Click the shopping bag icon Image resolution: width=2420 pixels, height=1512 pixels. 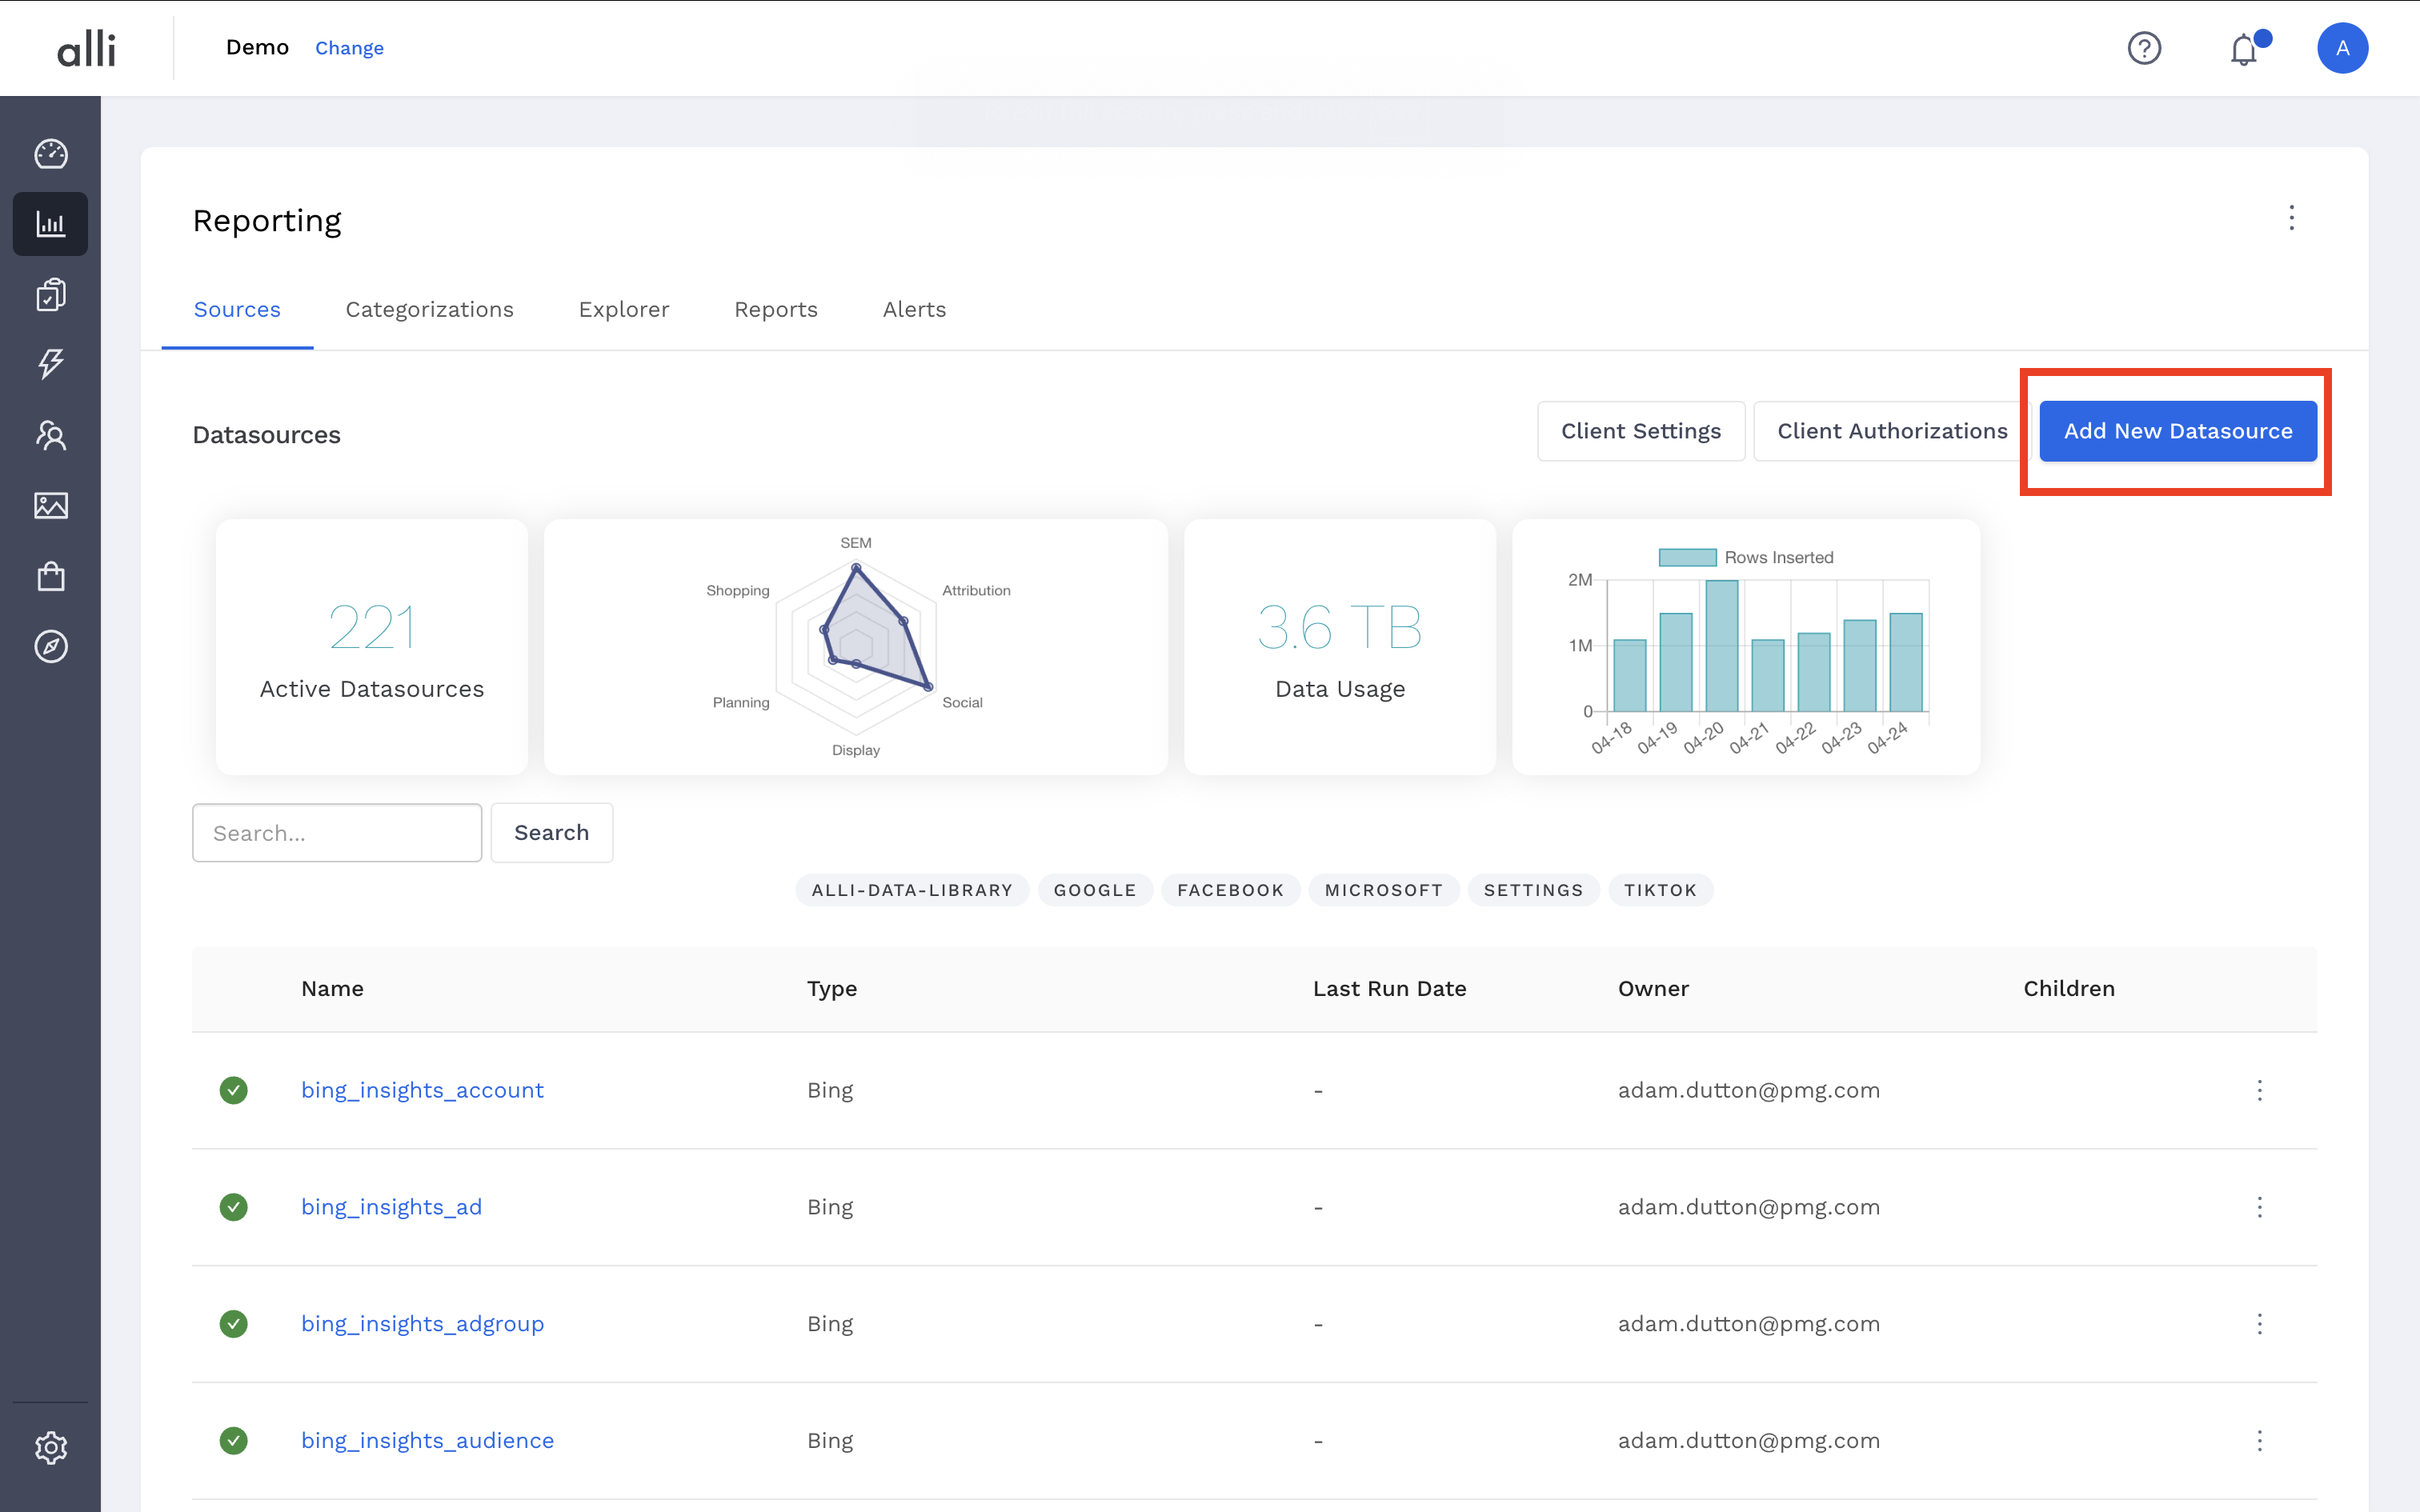coord(50,575)
